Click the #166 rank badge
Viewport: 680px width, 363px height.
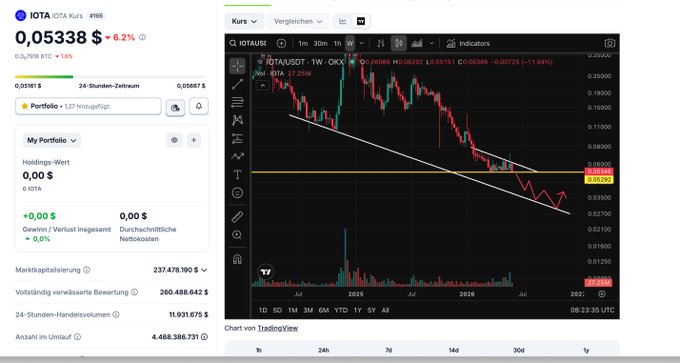pyautogui.click(x=96, y=16)
